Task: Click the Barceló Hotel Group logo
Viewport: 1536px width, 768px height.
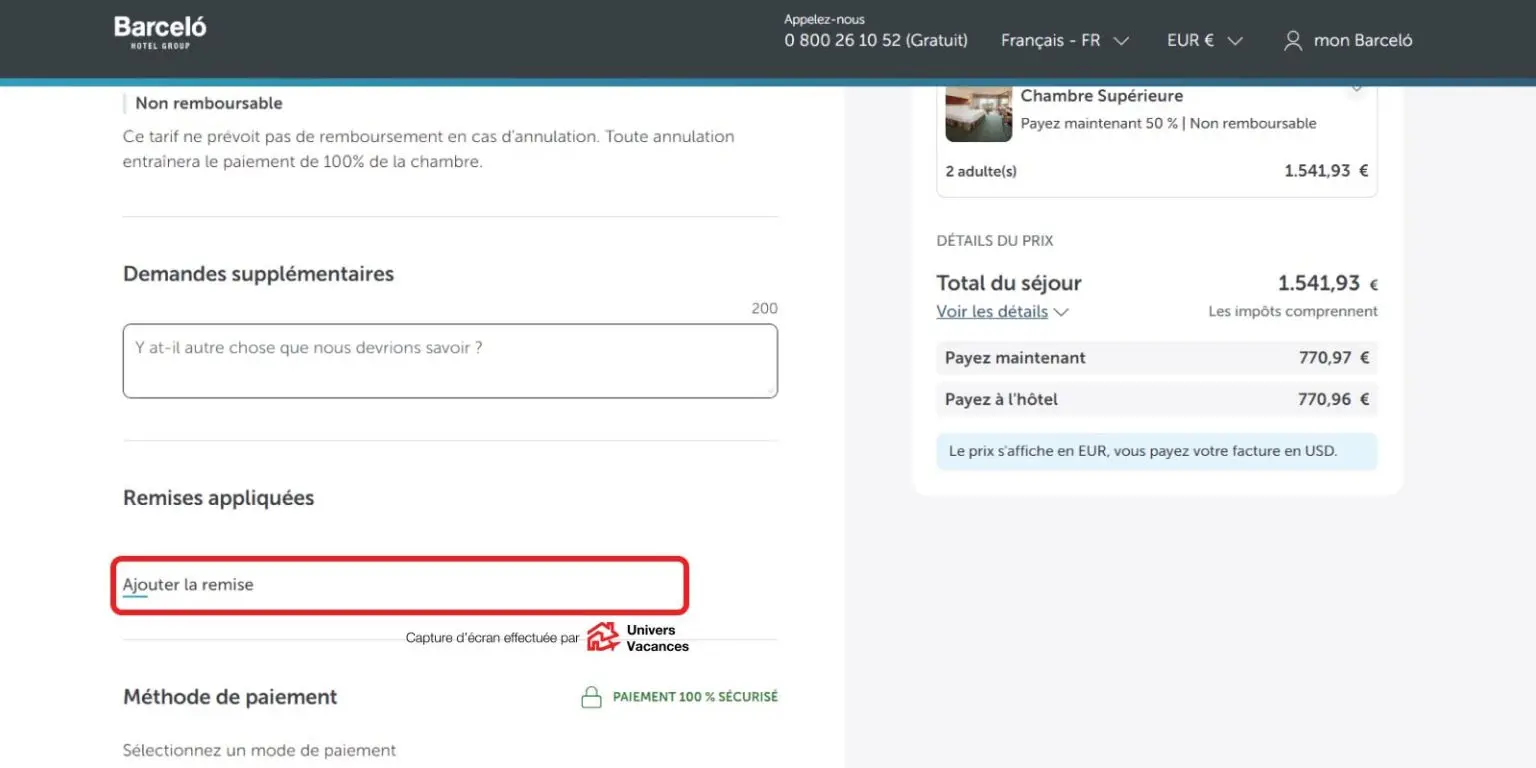Action: [160, 32]
